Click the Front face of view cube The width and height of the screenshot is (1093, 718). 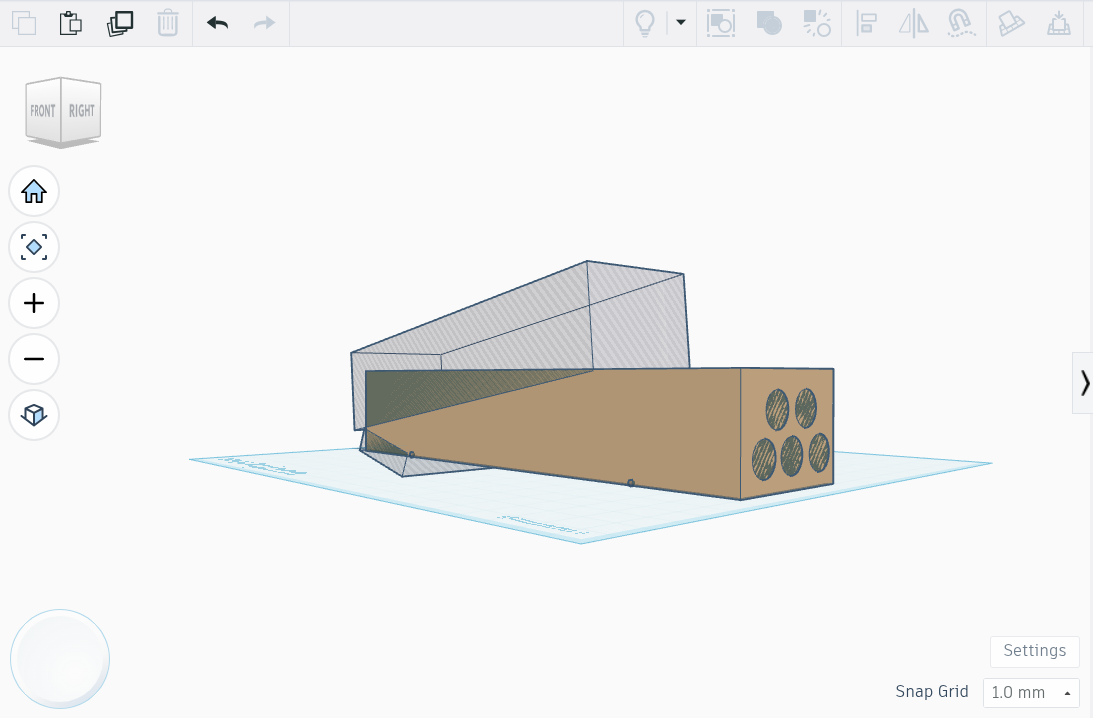[43, 110]
